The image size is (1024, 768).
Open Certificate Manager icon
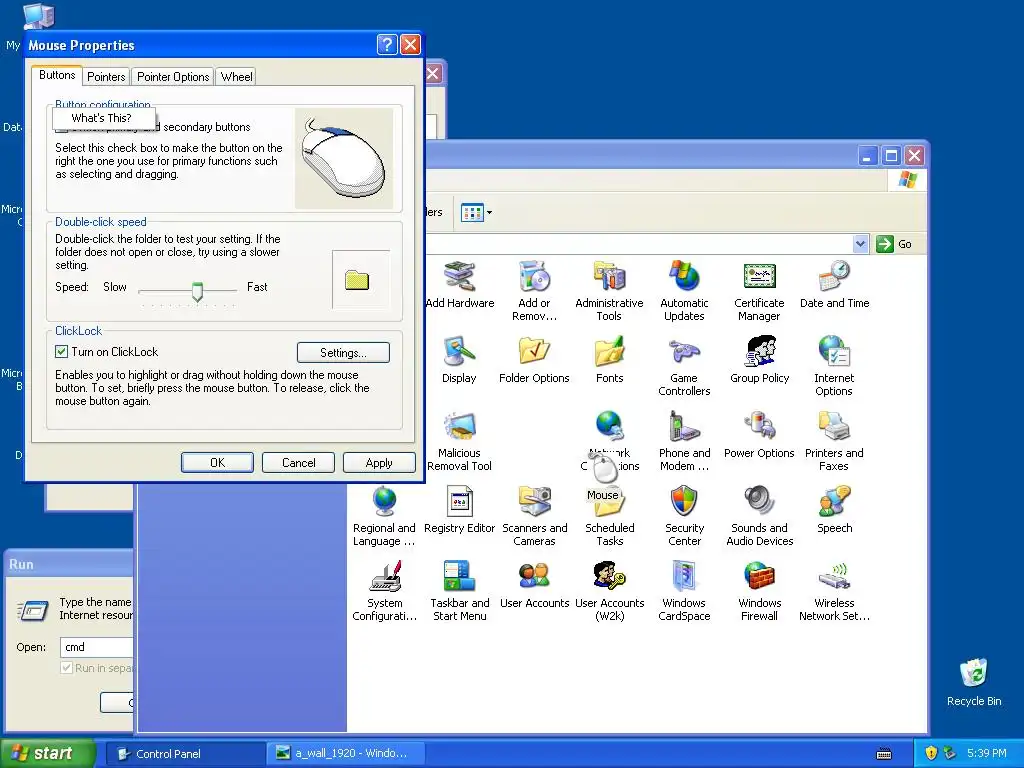point(759,291)
